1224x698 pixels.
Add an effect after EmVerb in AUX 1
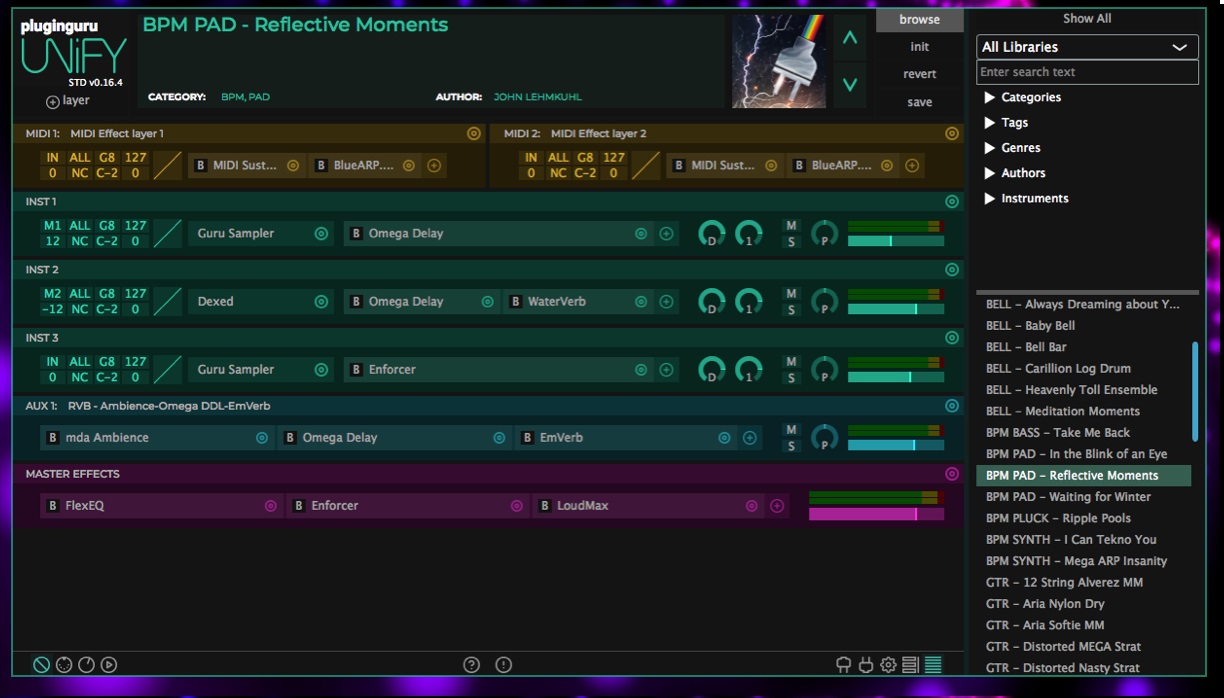coord(749,437)
